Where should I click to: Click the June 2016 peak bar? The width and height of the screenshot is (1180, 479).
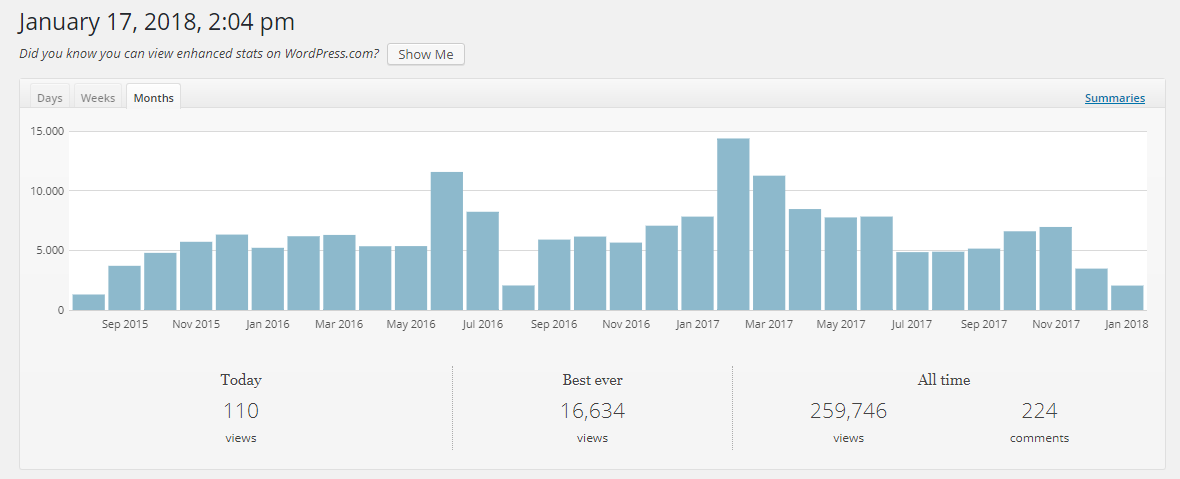coord(447,241)
